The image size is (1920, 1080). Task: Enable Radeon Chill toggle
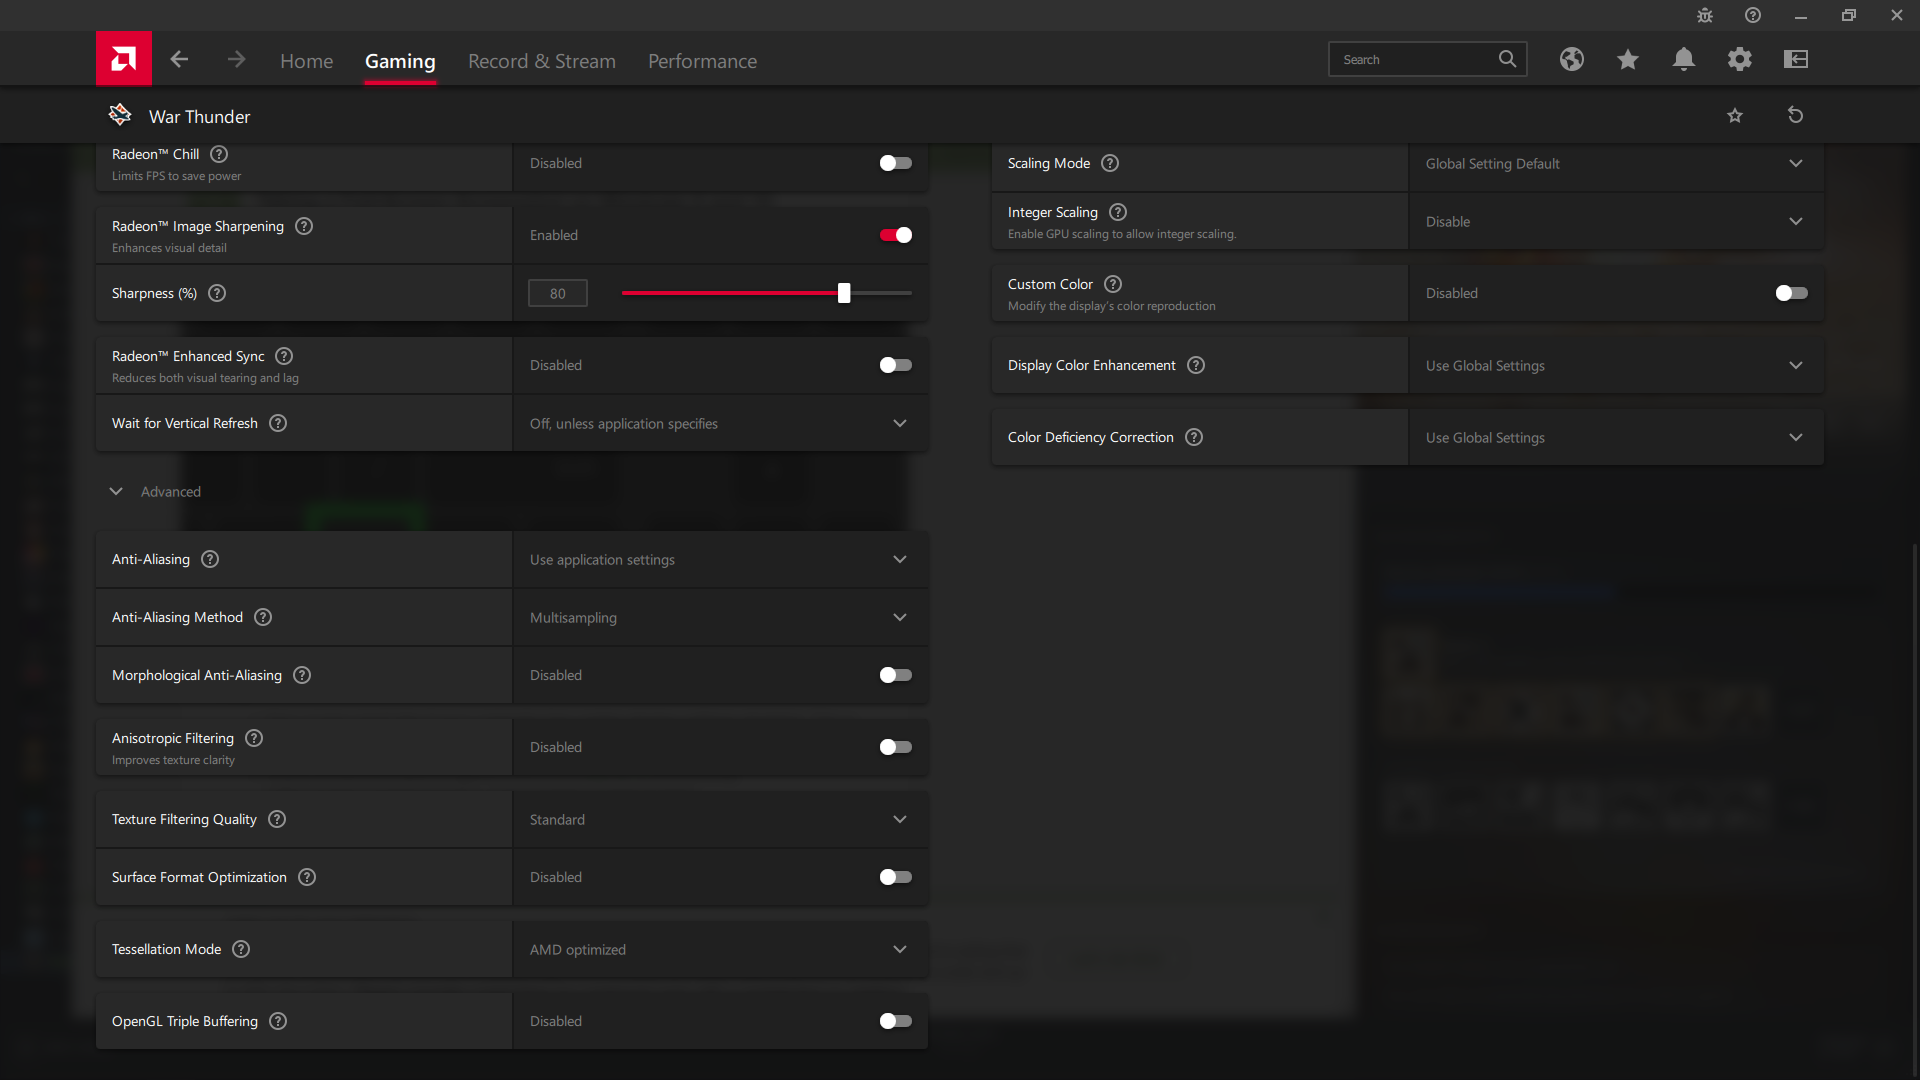click(x=895, y=163)
